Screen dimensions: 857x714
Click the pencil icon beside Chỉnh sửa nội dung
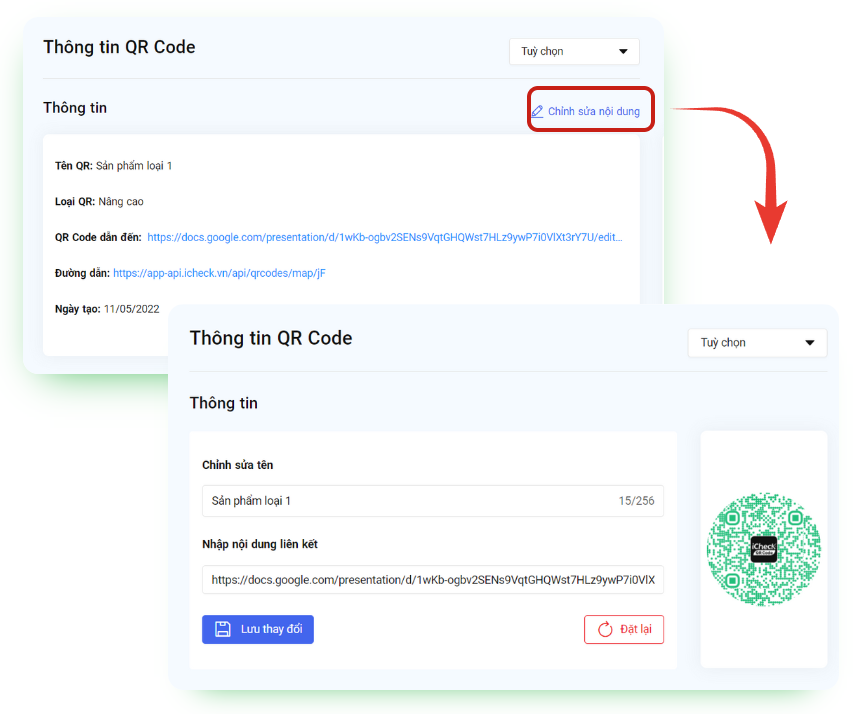point(538,111)
